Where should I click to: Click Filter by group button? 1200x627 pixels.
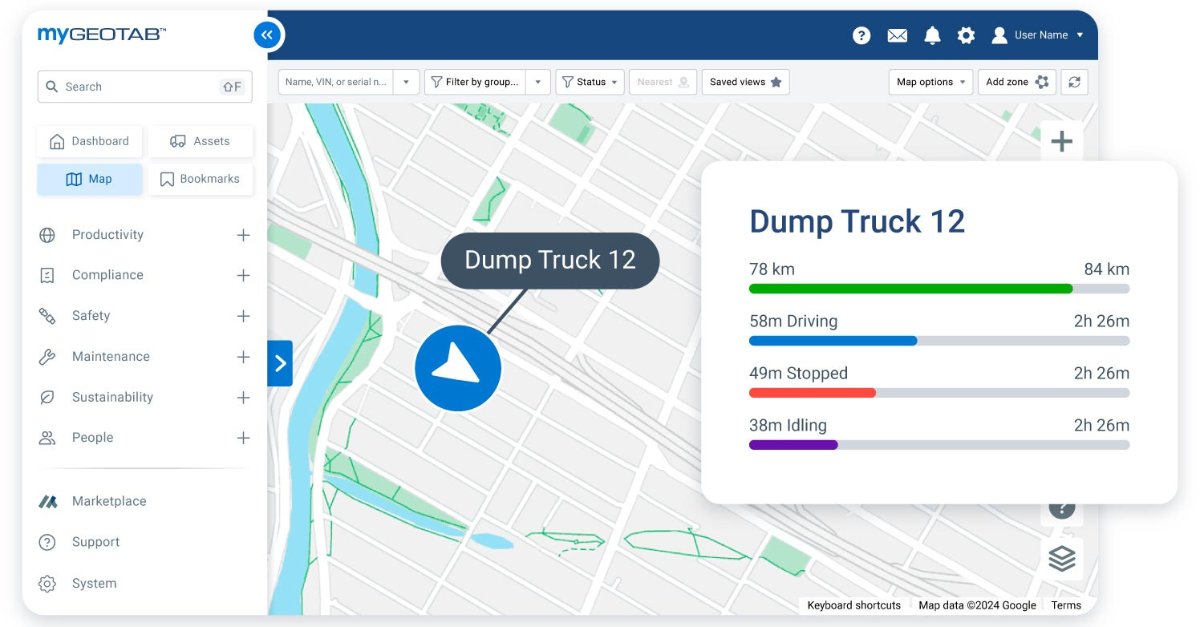coord(475,82)
